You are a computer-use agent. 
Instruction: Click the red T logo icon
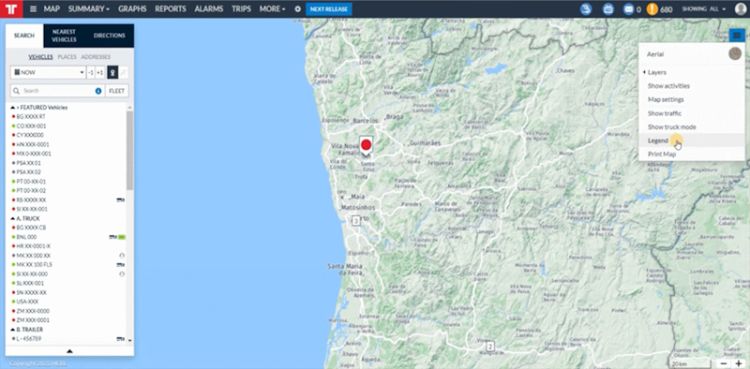point(11,9)
